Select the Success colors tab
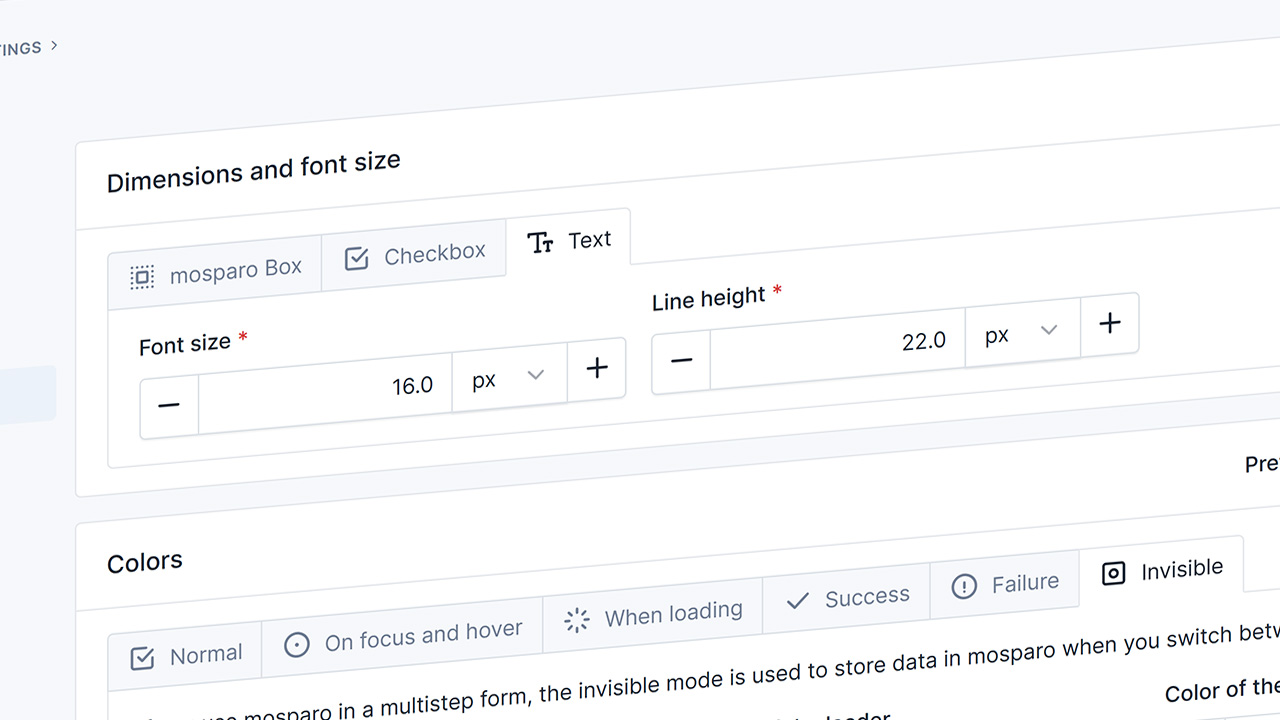Screen dimensions: 1280x720 pyautogui.click(x=846, y=598)
